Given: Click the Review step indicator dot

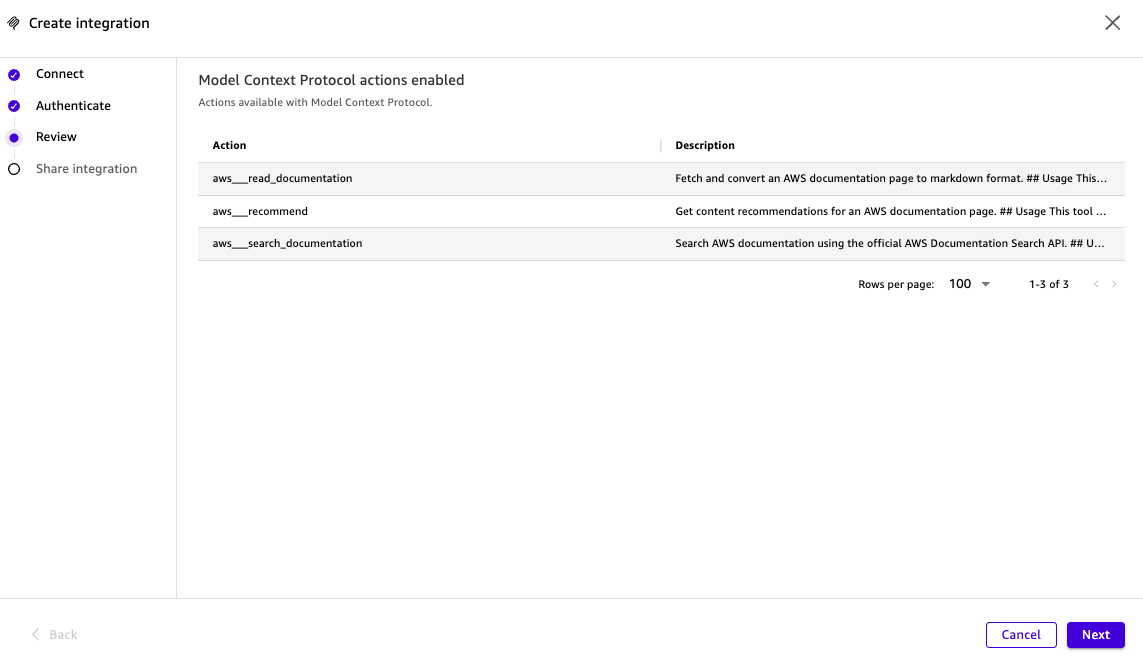Looking at the screenshot, I should coord(14,138).
